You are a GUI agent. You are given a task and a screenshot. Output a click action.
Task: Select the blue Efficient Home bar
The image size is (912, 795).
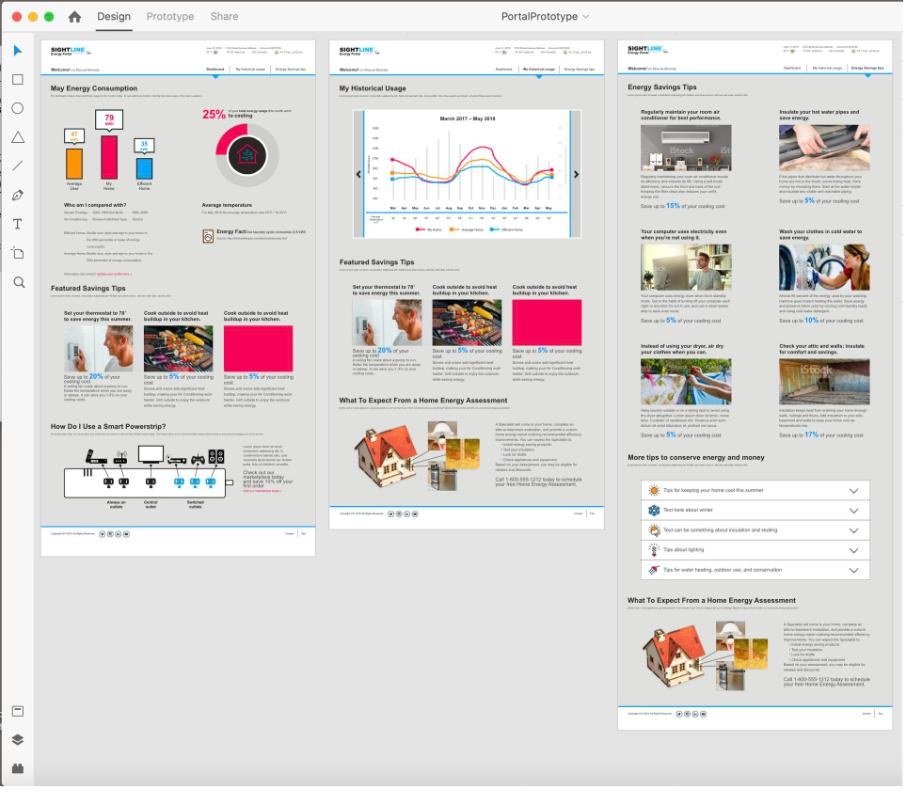[x=145, y=170]
